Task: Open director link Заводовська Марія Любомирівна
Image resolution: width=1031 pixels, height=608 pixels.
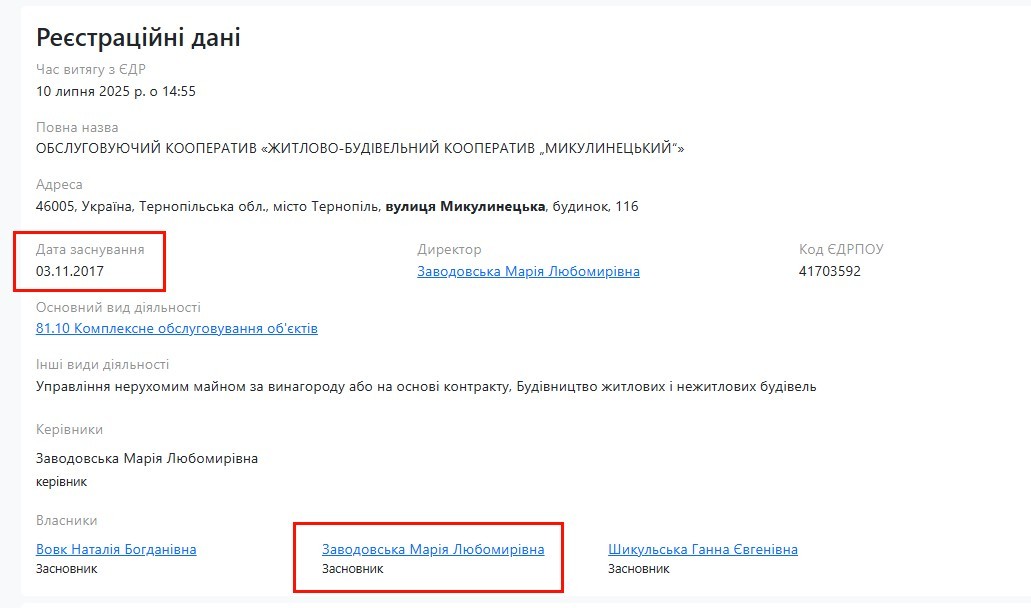Action: click(528, 271)
